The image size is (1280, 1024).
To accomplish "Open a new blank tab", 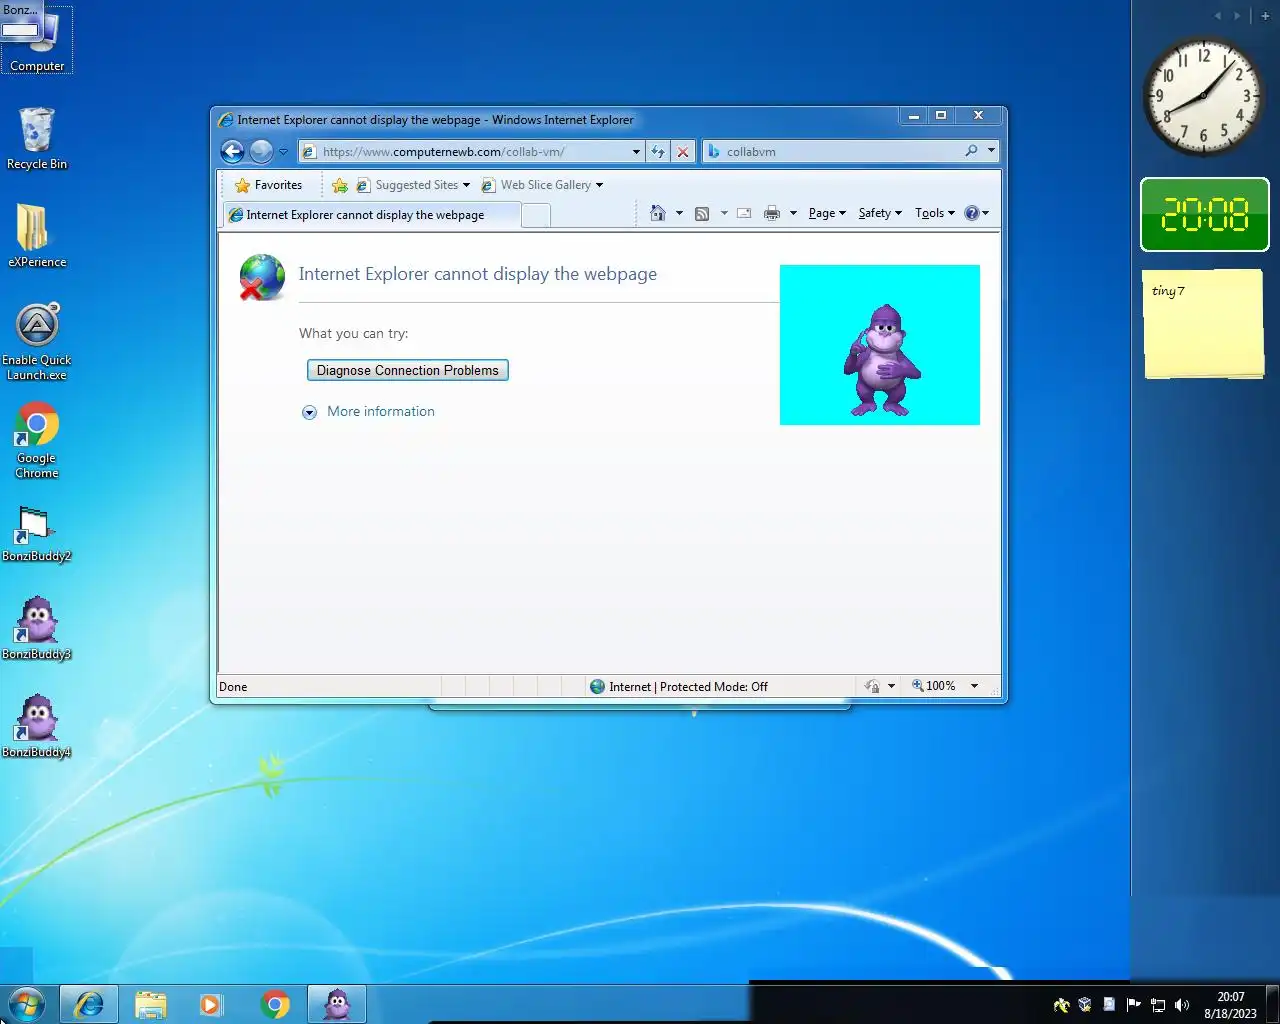I will tap(536, 215).
